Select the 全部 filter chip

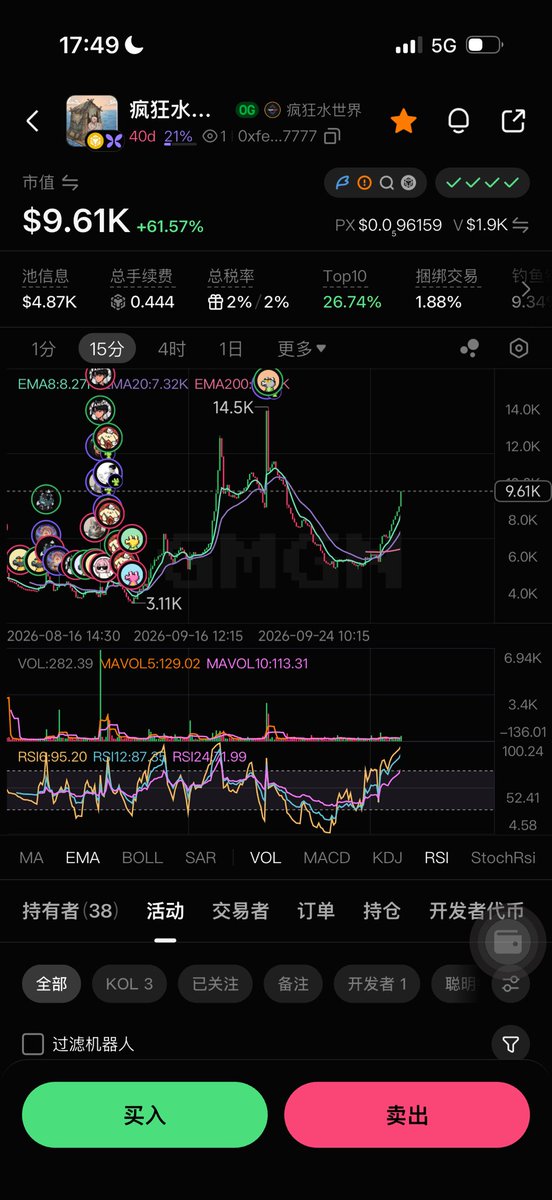pyautogui.click(x=52, y=984)
